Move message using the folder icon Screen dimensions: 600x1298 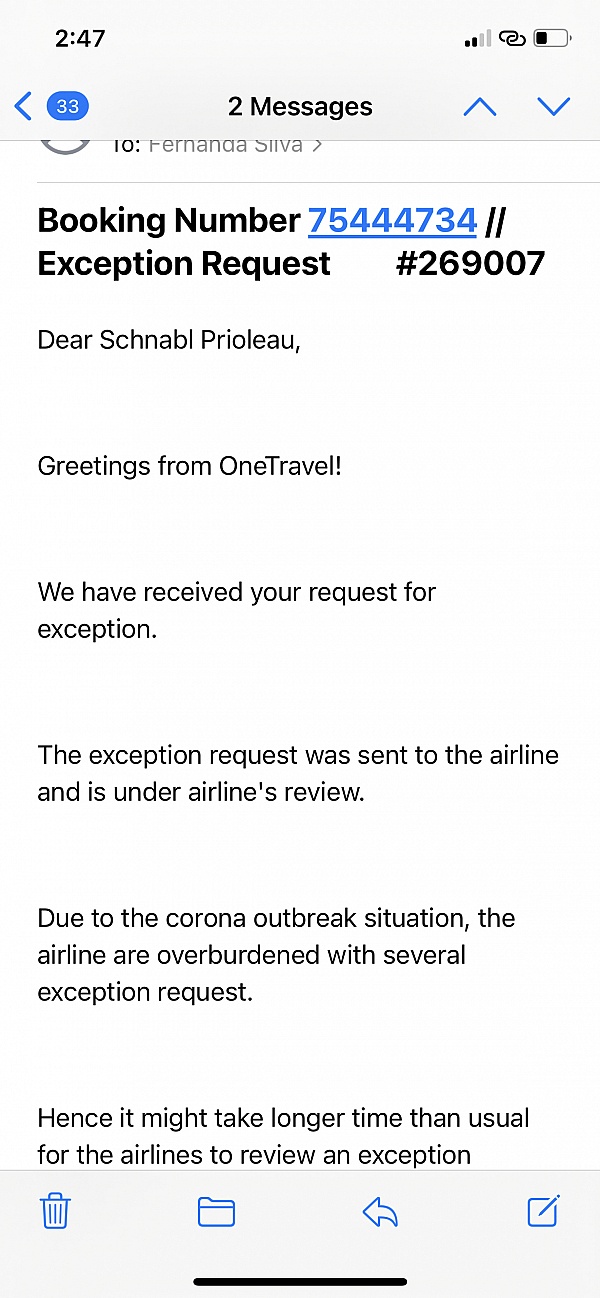point(216,1212)
